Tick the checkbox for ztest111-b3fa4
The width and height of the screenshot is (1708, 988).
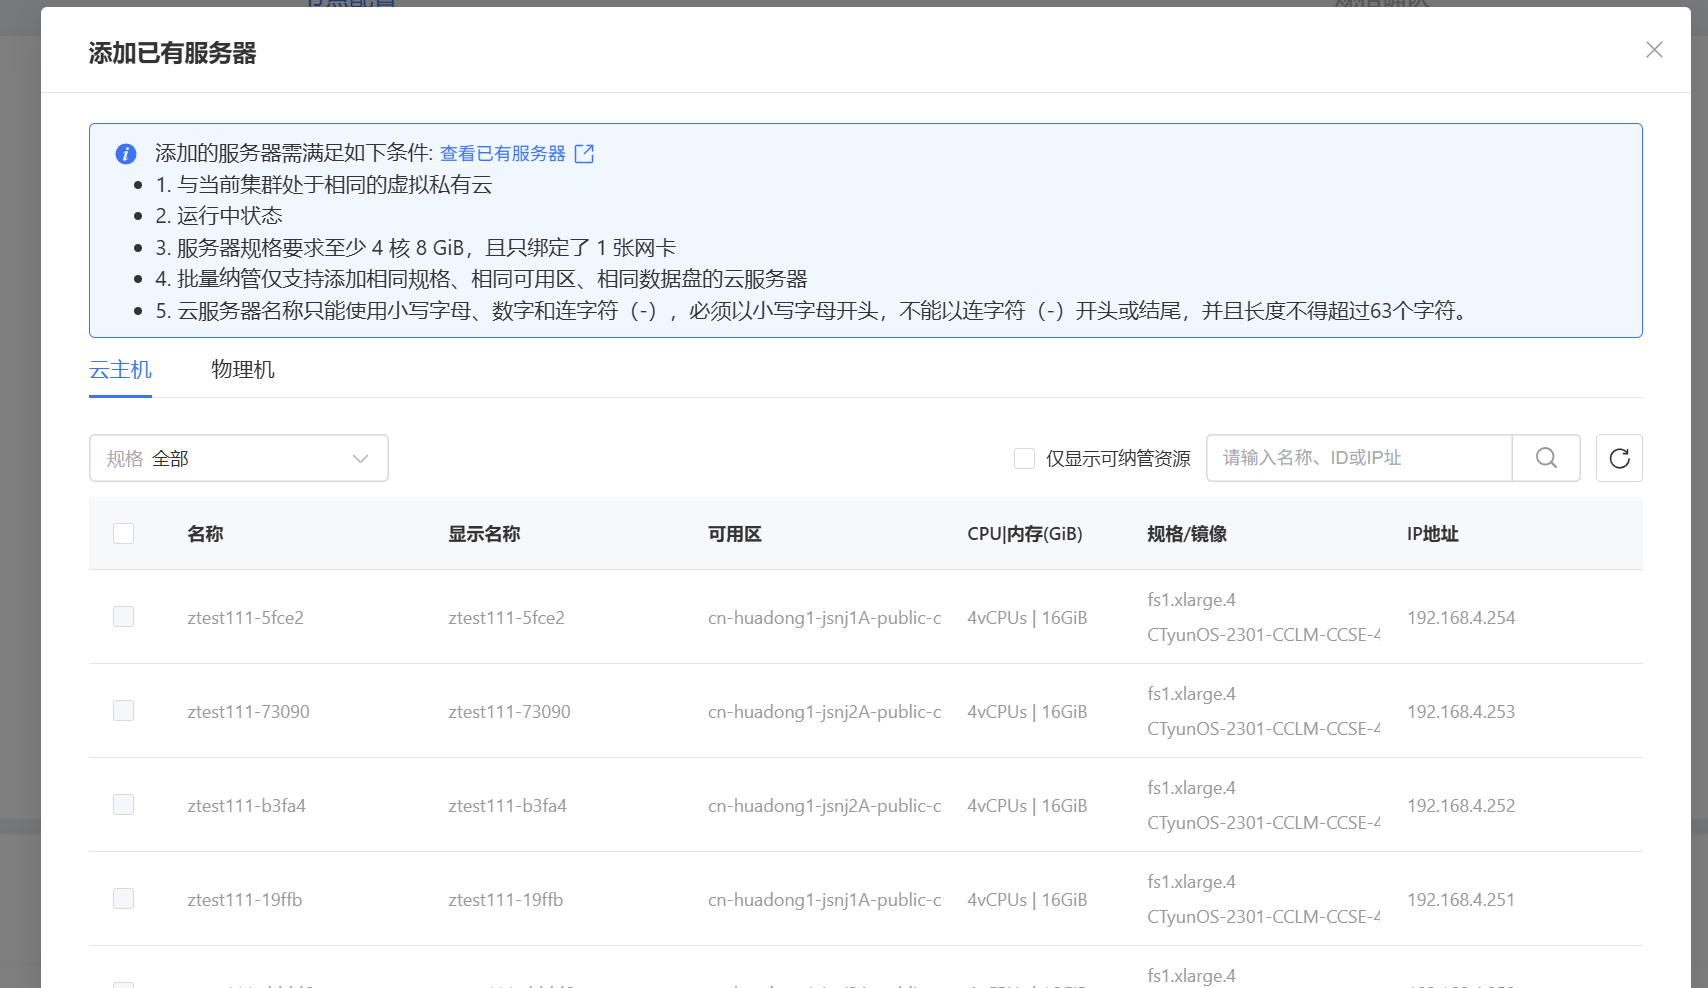tap(124, 805)
